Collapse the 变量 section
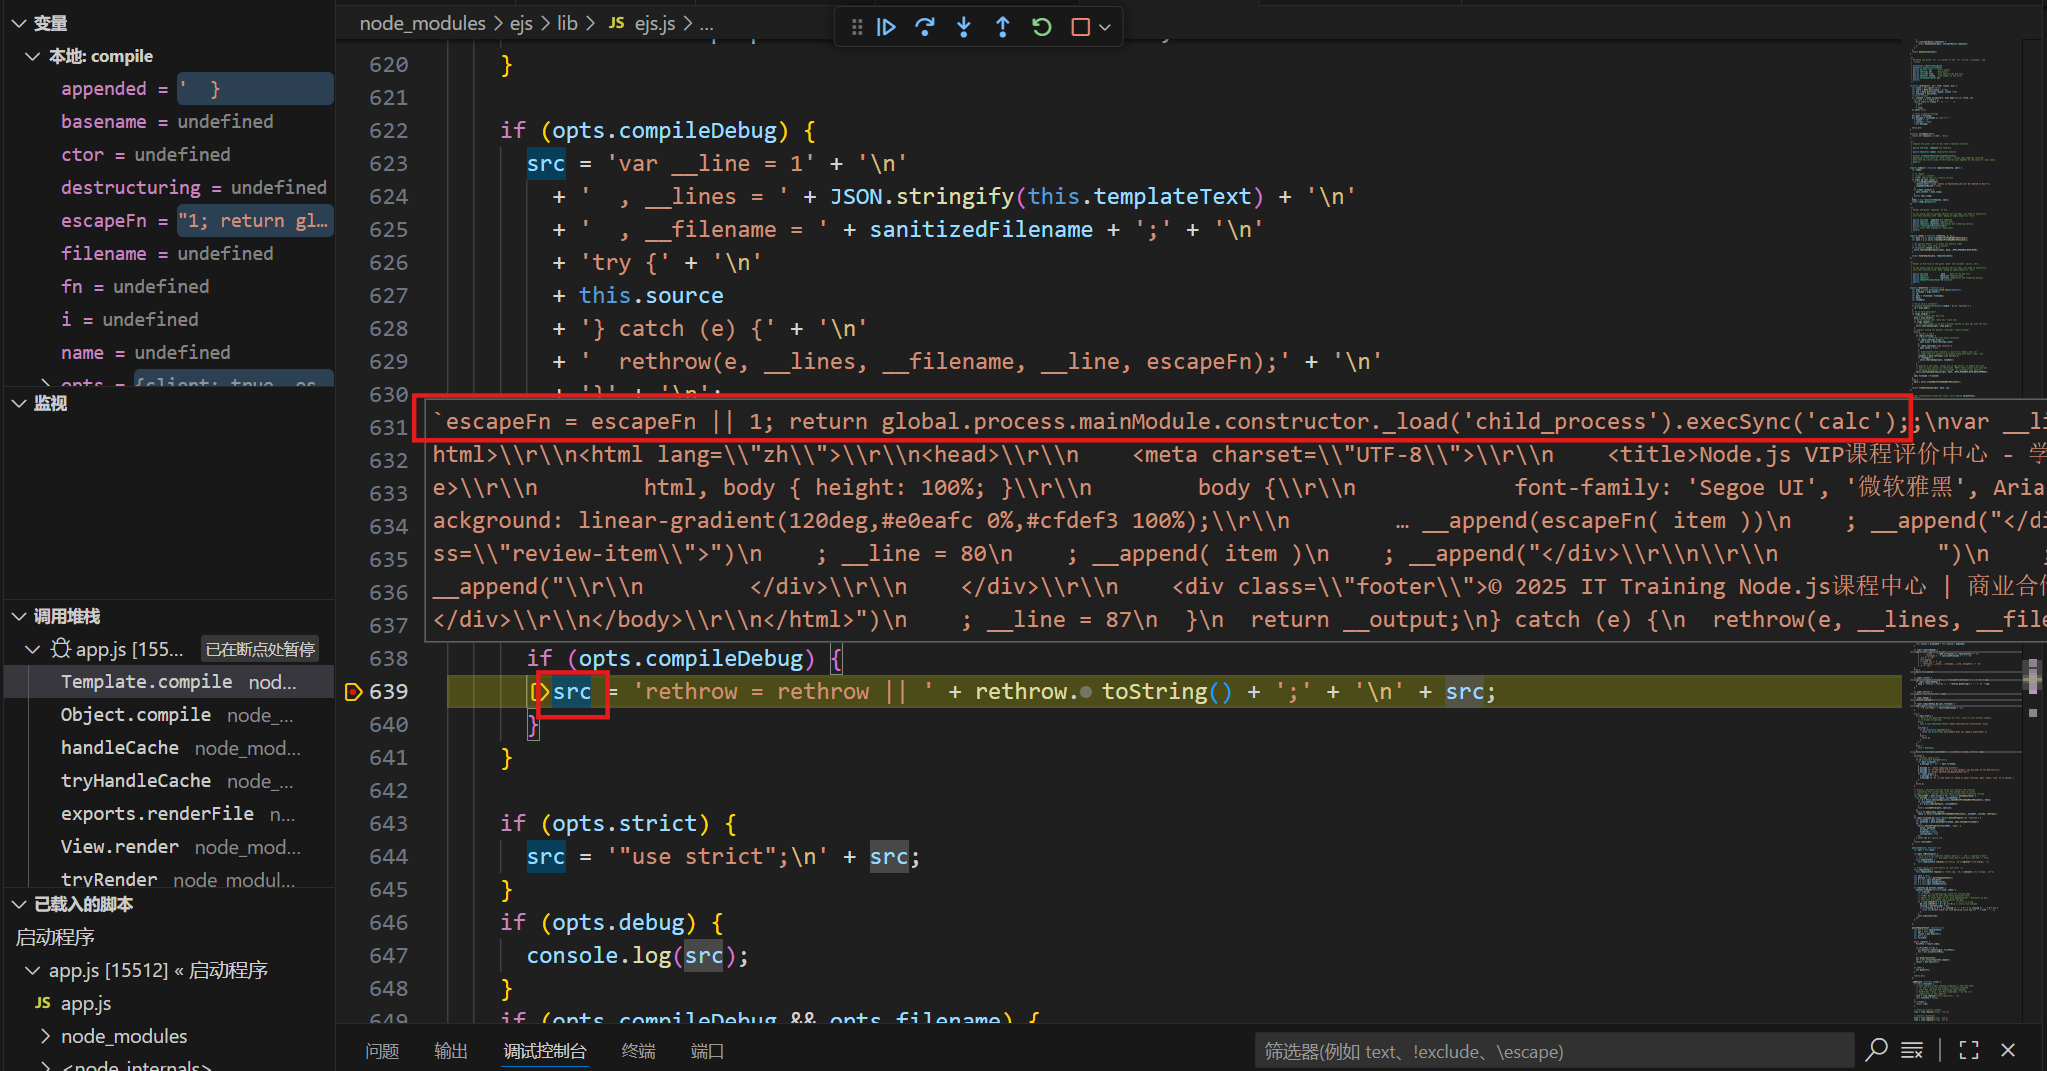2047x1071 pixels. [19, 23]
